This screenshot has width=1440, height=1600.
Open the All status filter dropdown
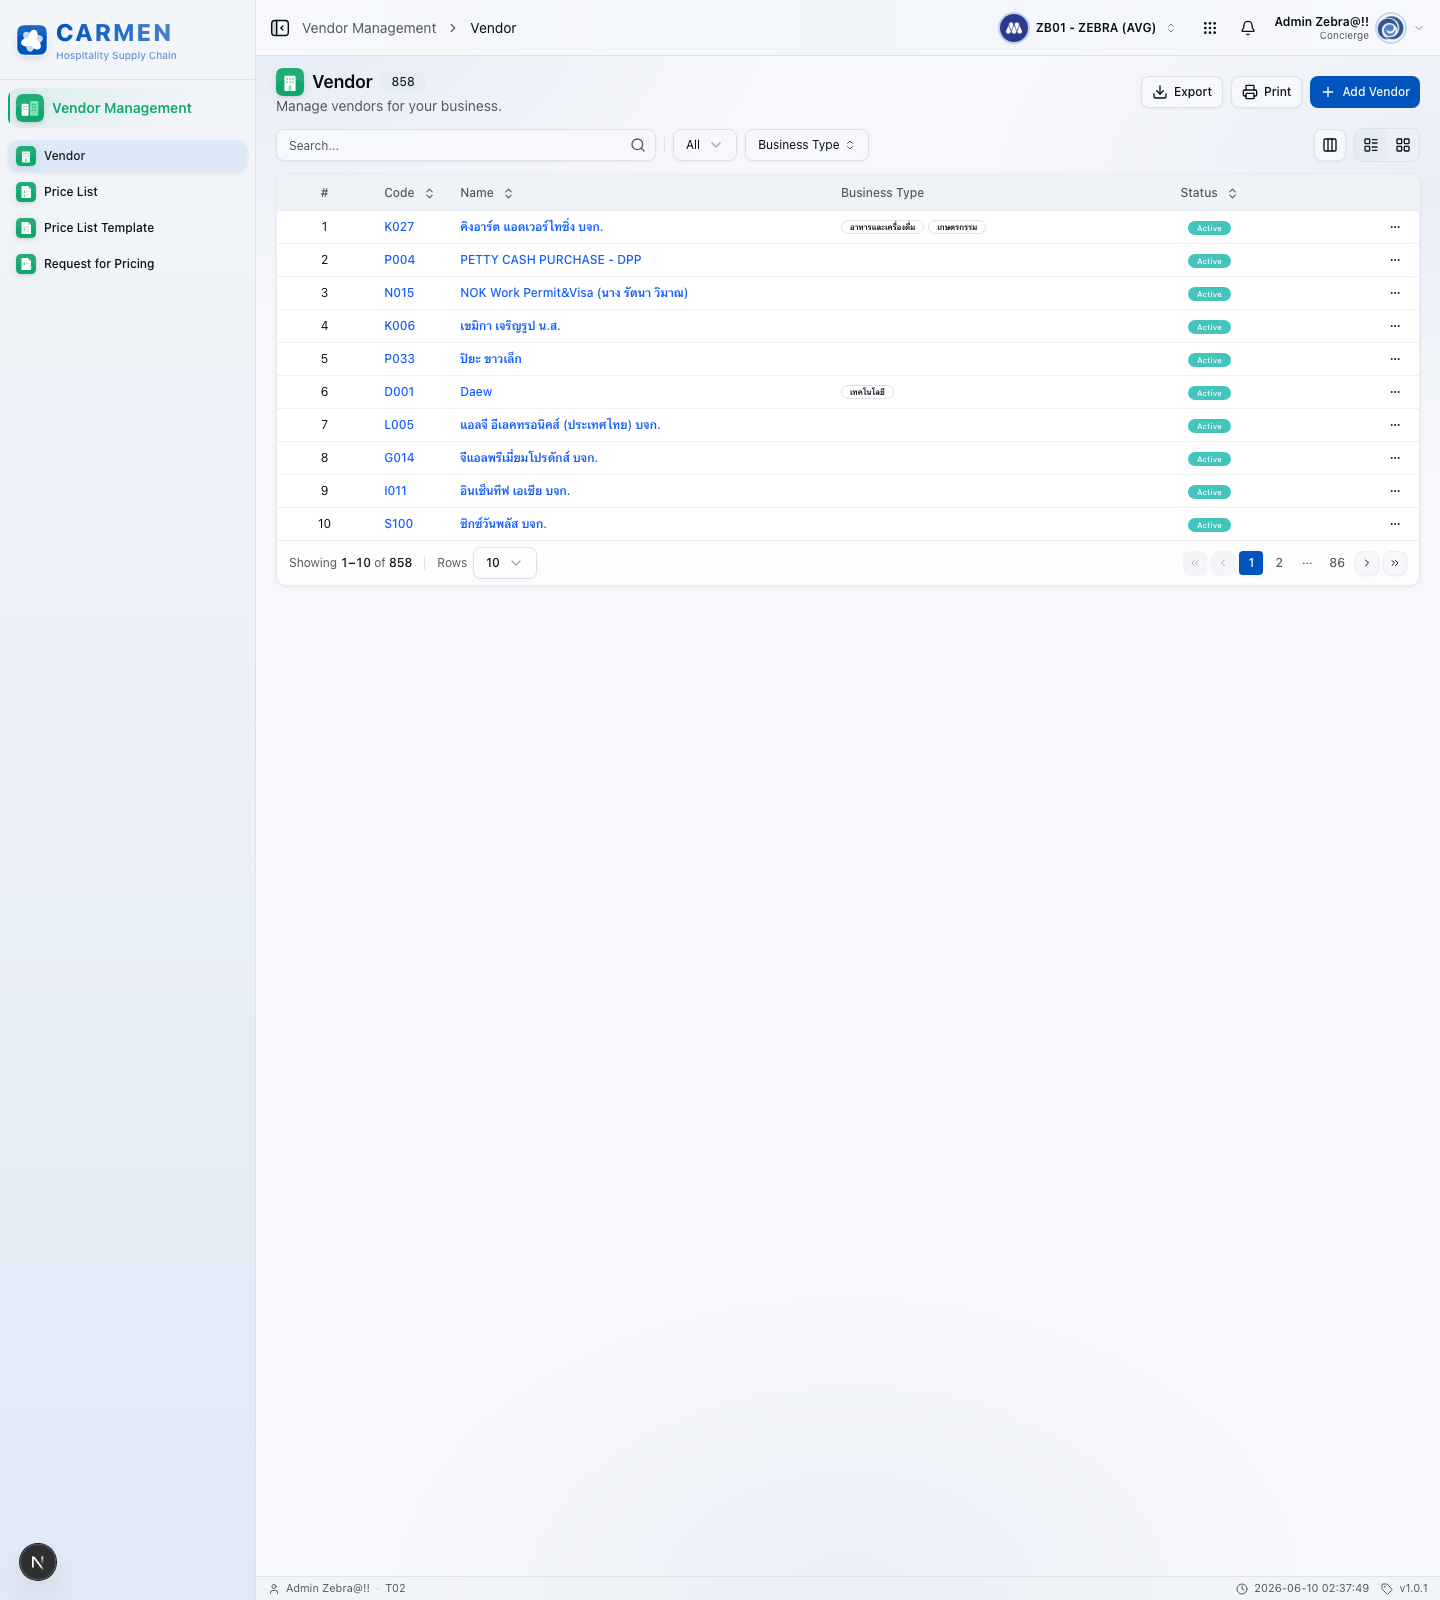(705, 145)
